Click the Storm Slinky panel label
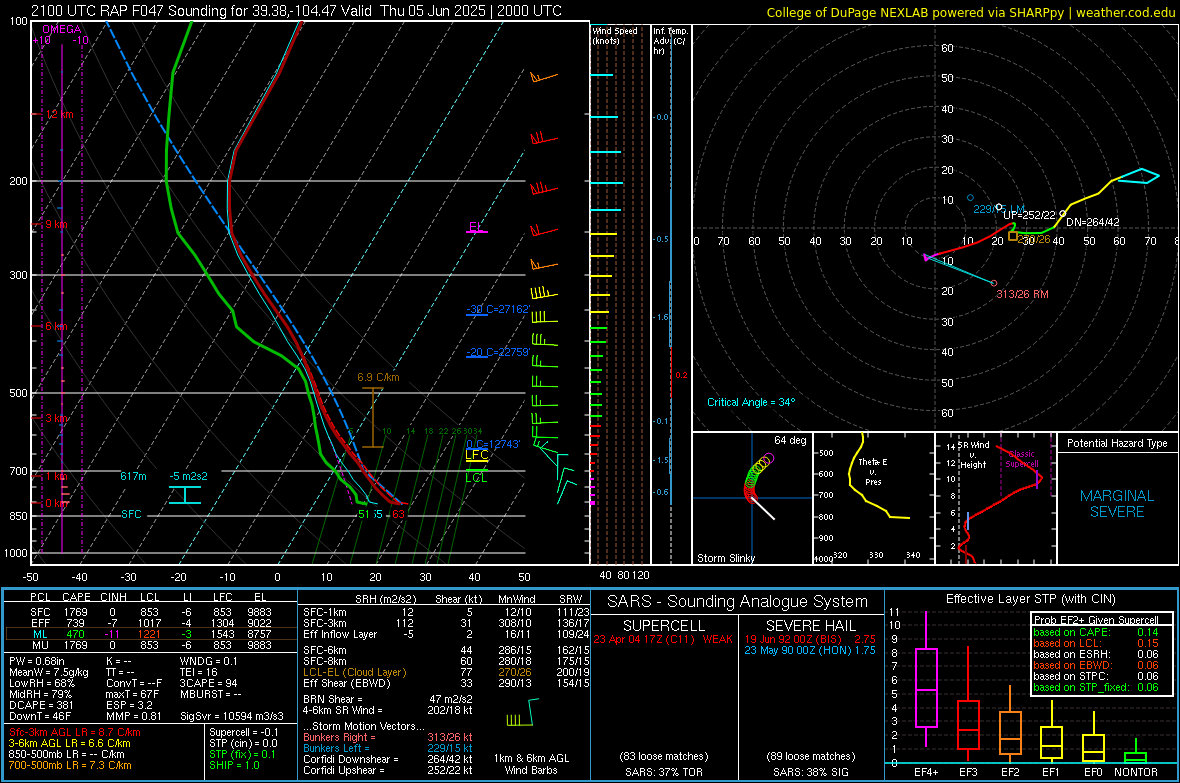Viewport: 1180px width, 783px height. (x=725, y=558)
